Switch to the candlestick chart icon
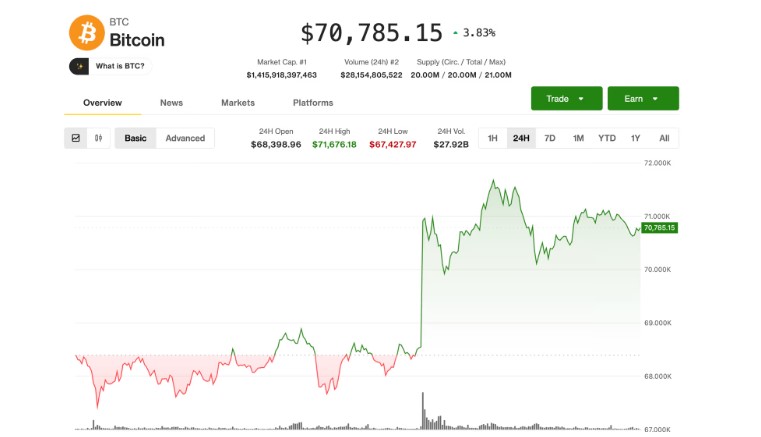Screen dimensions: 761x437 98,138
